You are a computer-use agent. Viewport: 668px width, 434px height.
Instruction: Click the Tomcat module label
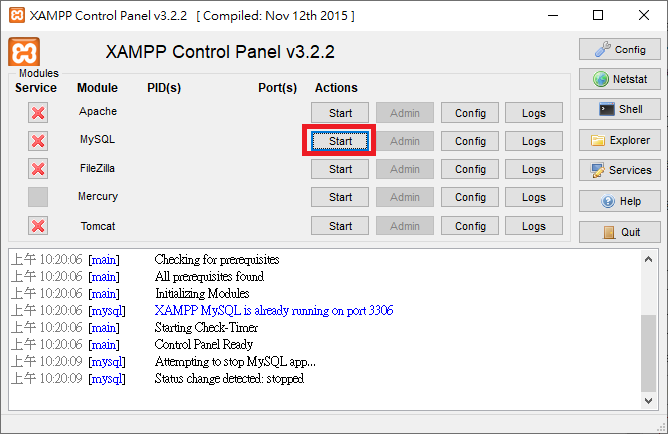tap(98, 226)
